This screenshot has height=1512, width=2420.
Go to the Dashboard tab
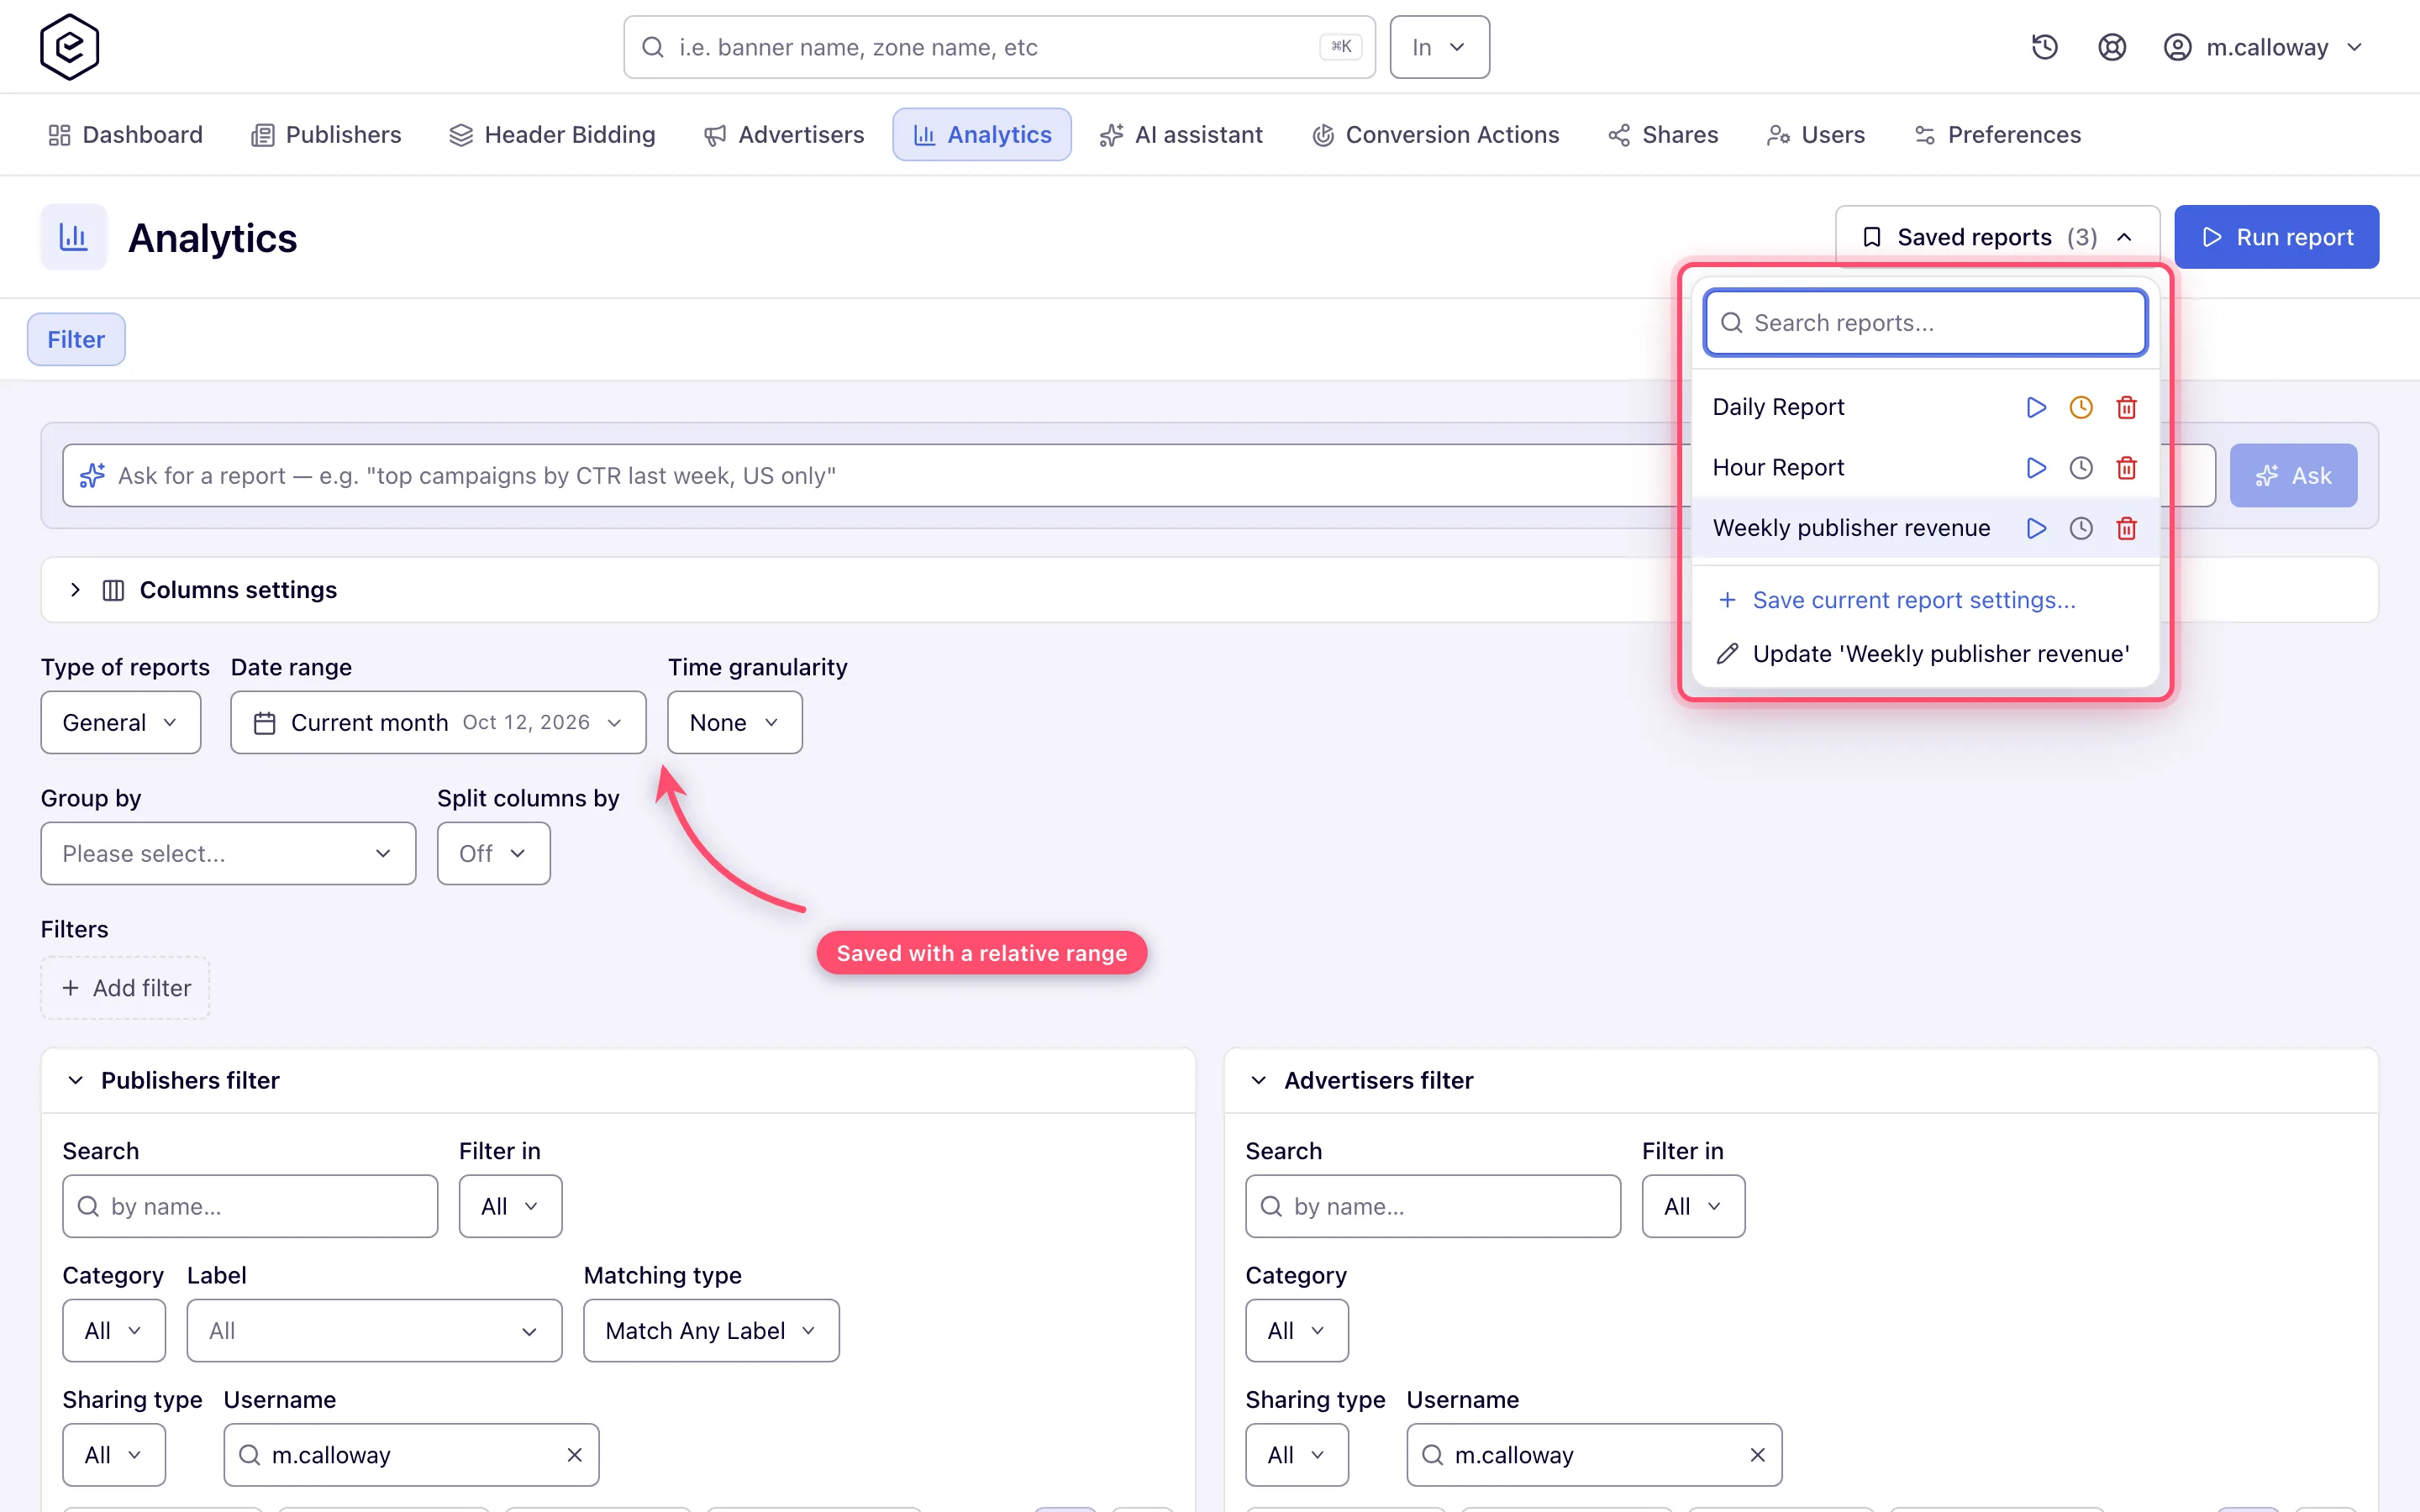click(125, 135)
